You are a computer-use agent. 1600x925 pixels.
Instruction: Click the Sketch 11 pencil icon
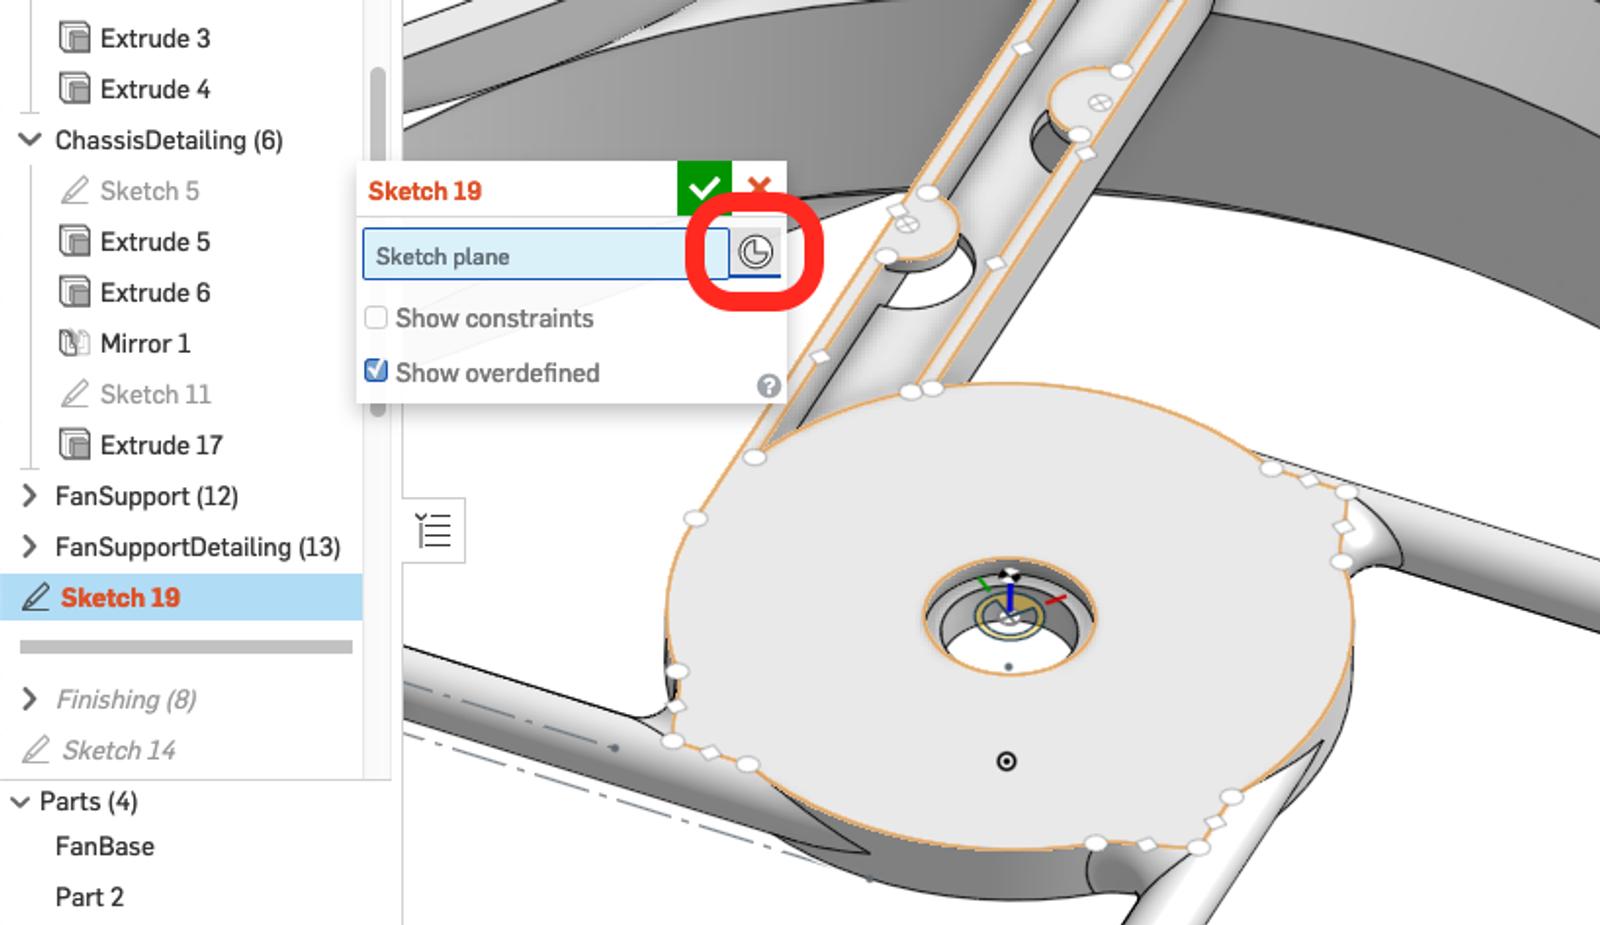coord(75,395)
